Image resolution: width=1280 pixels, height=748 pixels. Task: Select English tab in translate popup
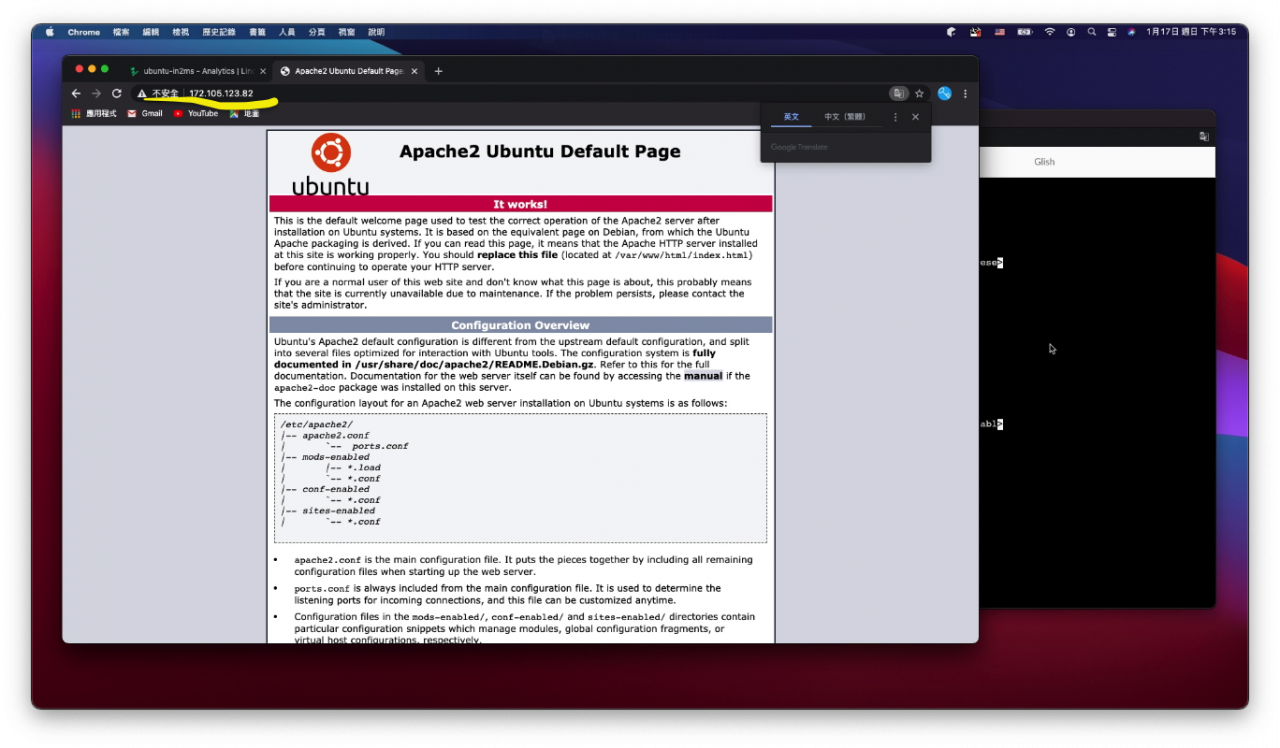pyautogui.click(x=791, y=117)
